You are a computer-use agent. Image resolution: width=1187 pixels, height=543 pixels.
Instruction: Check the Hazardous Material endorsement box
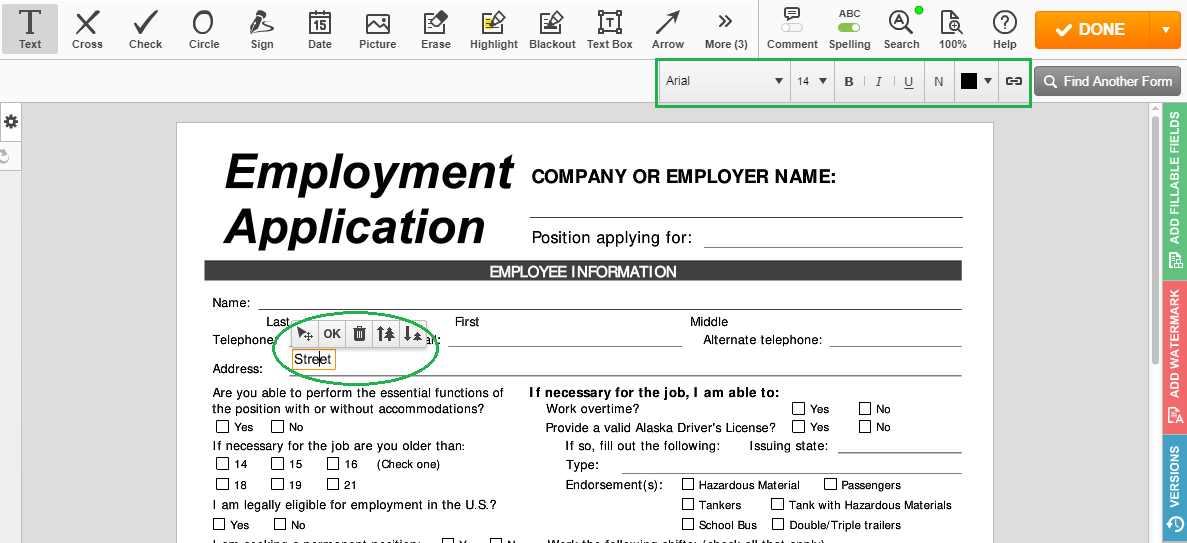[x=688, y=484]
